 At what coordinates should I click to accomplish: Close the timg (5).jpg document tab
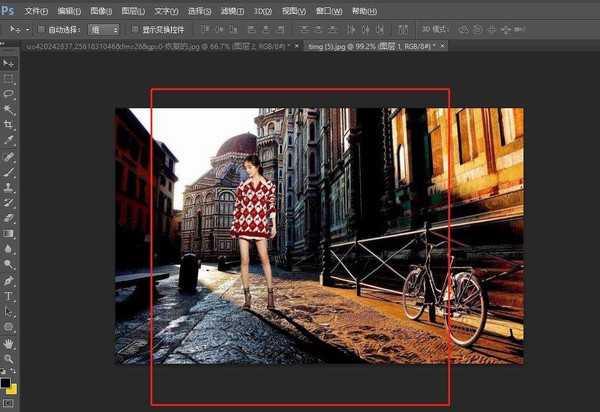[442, 46]
